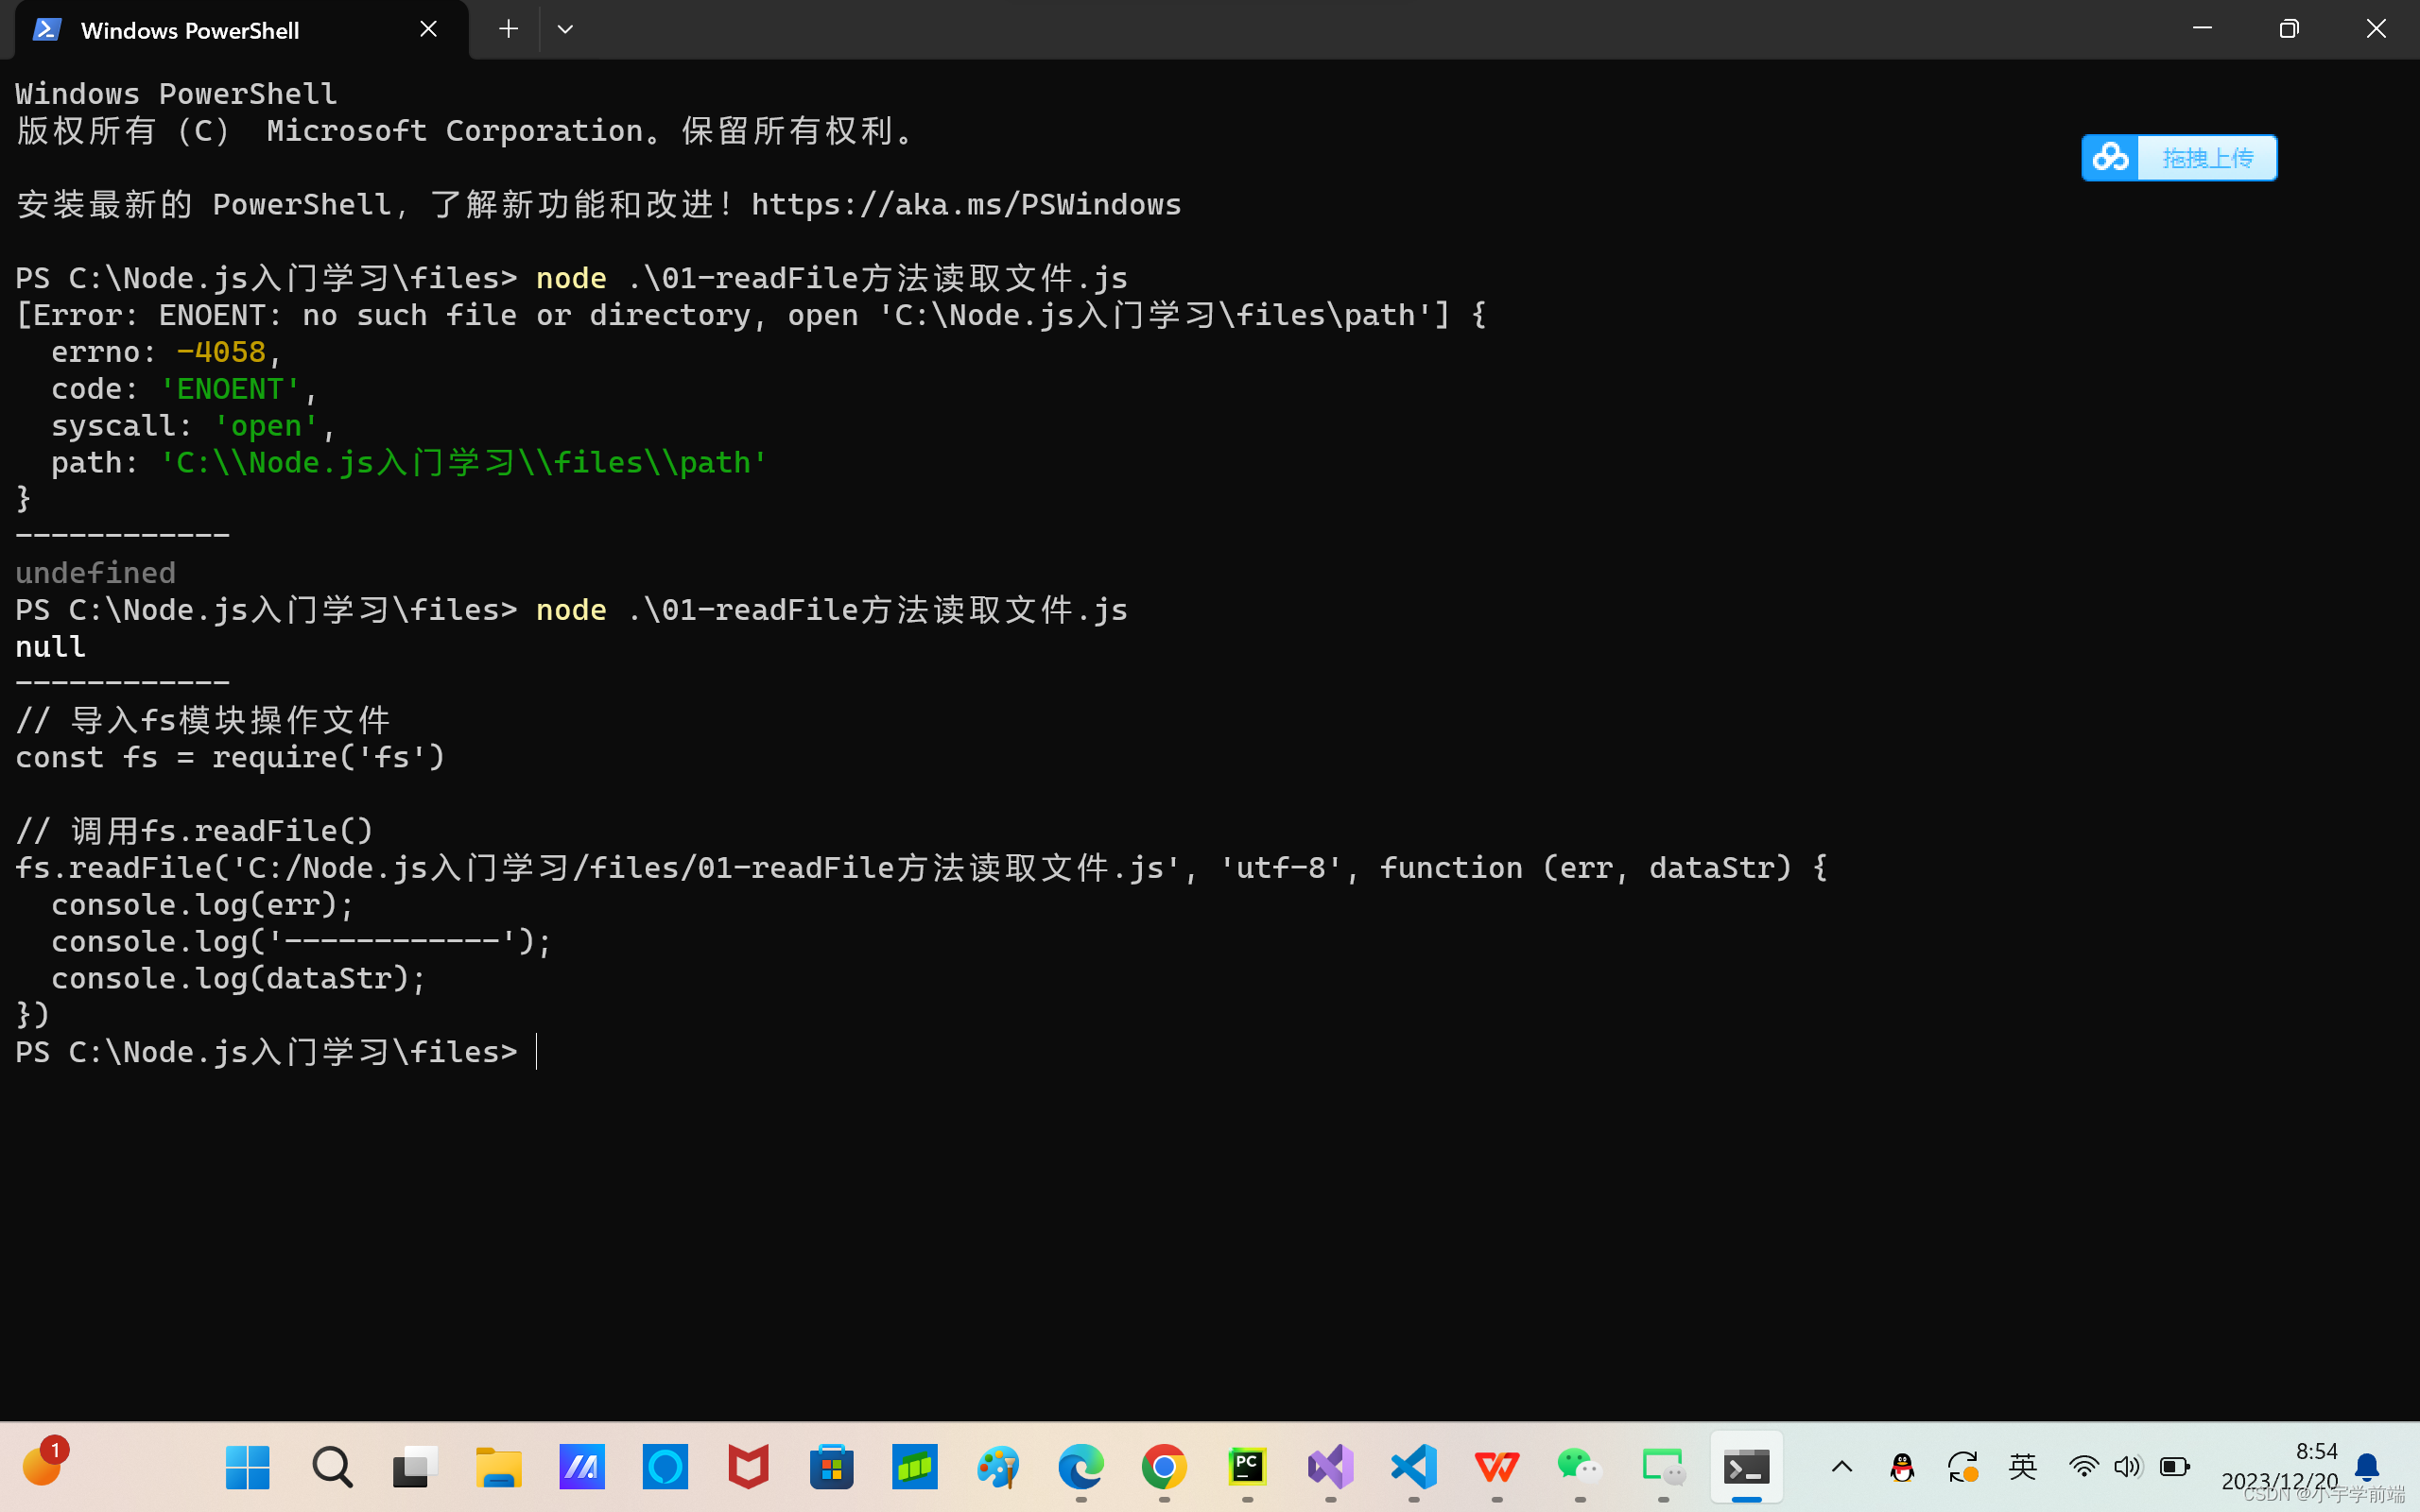Open Visual Studio Code from taskbar
Image resolution: width=2420 pixels, height=1512 pixels.
click(1413, 1467)
